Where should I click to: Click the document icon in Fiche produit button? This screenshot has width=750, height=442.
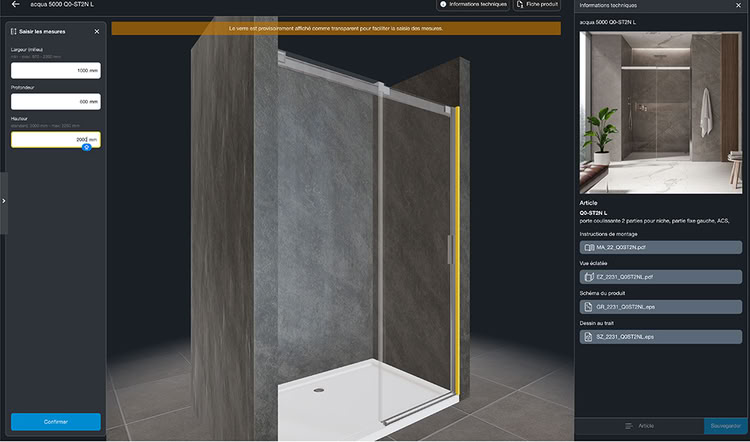coord(520,4)
